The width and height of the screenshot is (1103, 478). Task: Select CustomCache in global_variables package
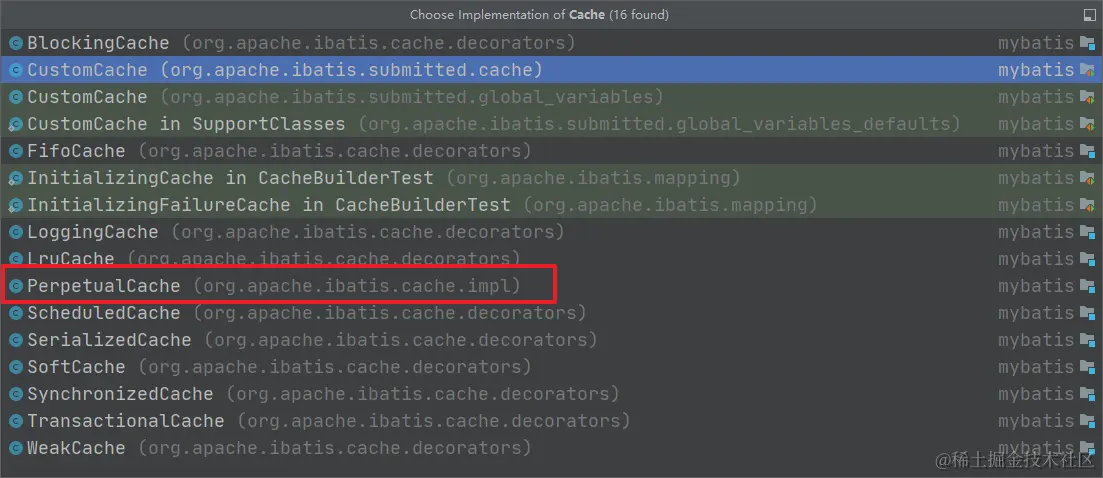[87, 97]
